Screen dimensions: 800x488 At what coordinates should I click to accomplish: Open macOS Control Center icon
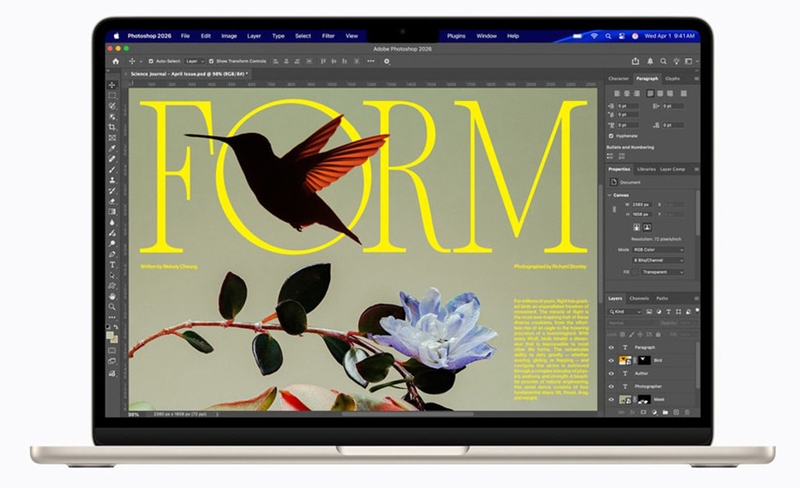(x=621, y=36)
